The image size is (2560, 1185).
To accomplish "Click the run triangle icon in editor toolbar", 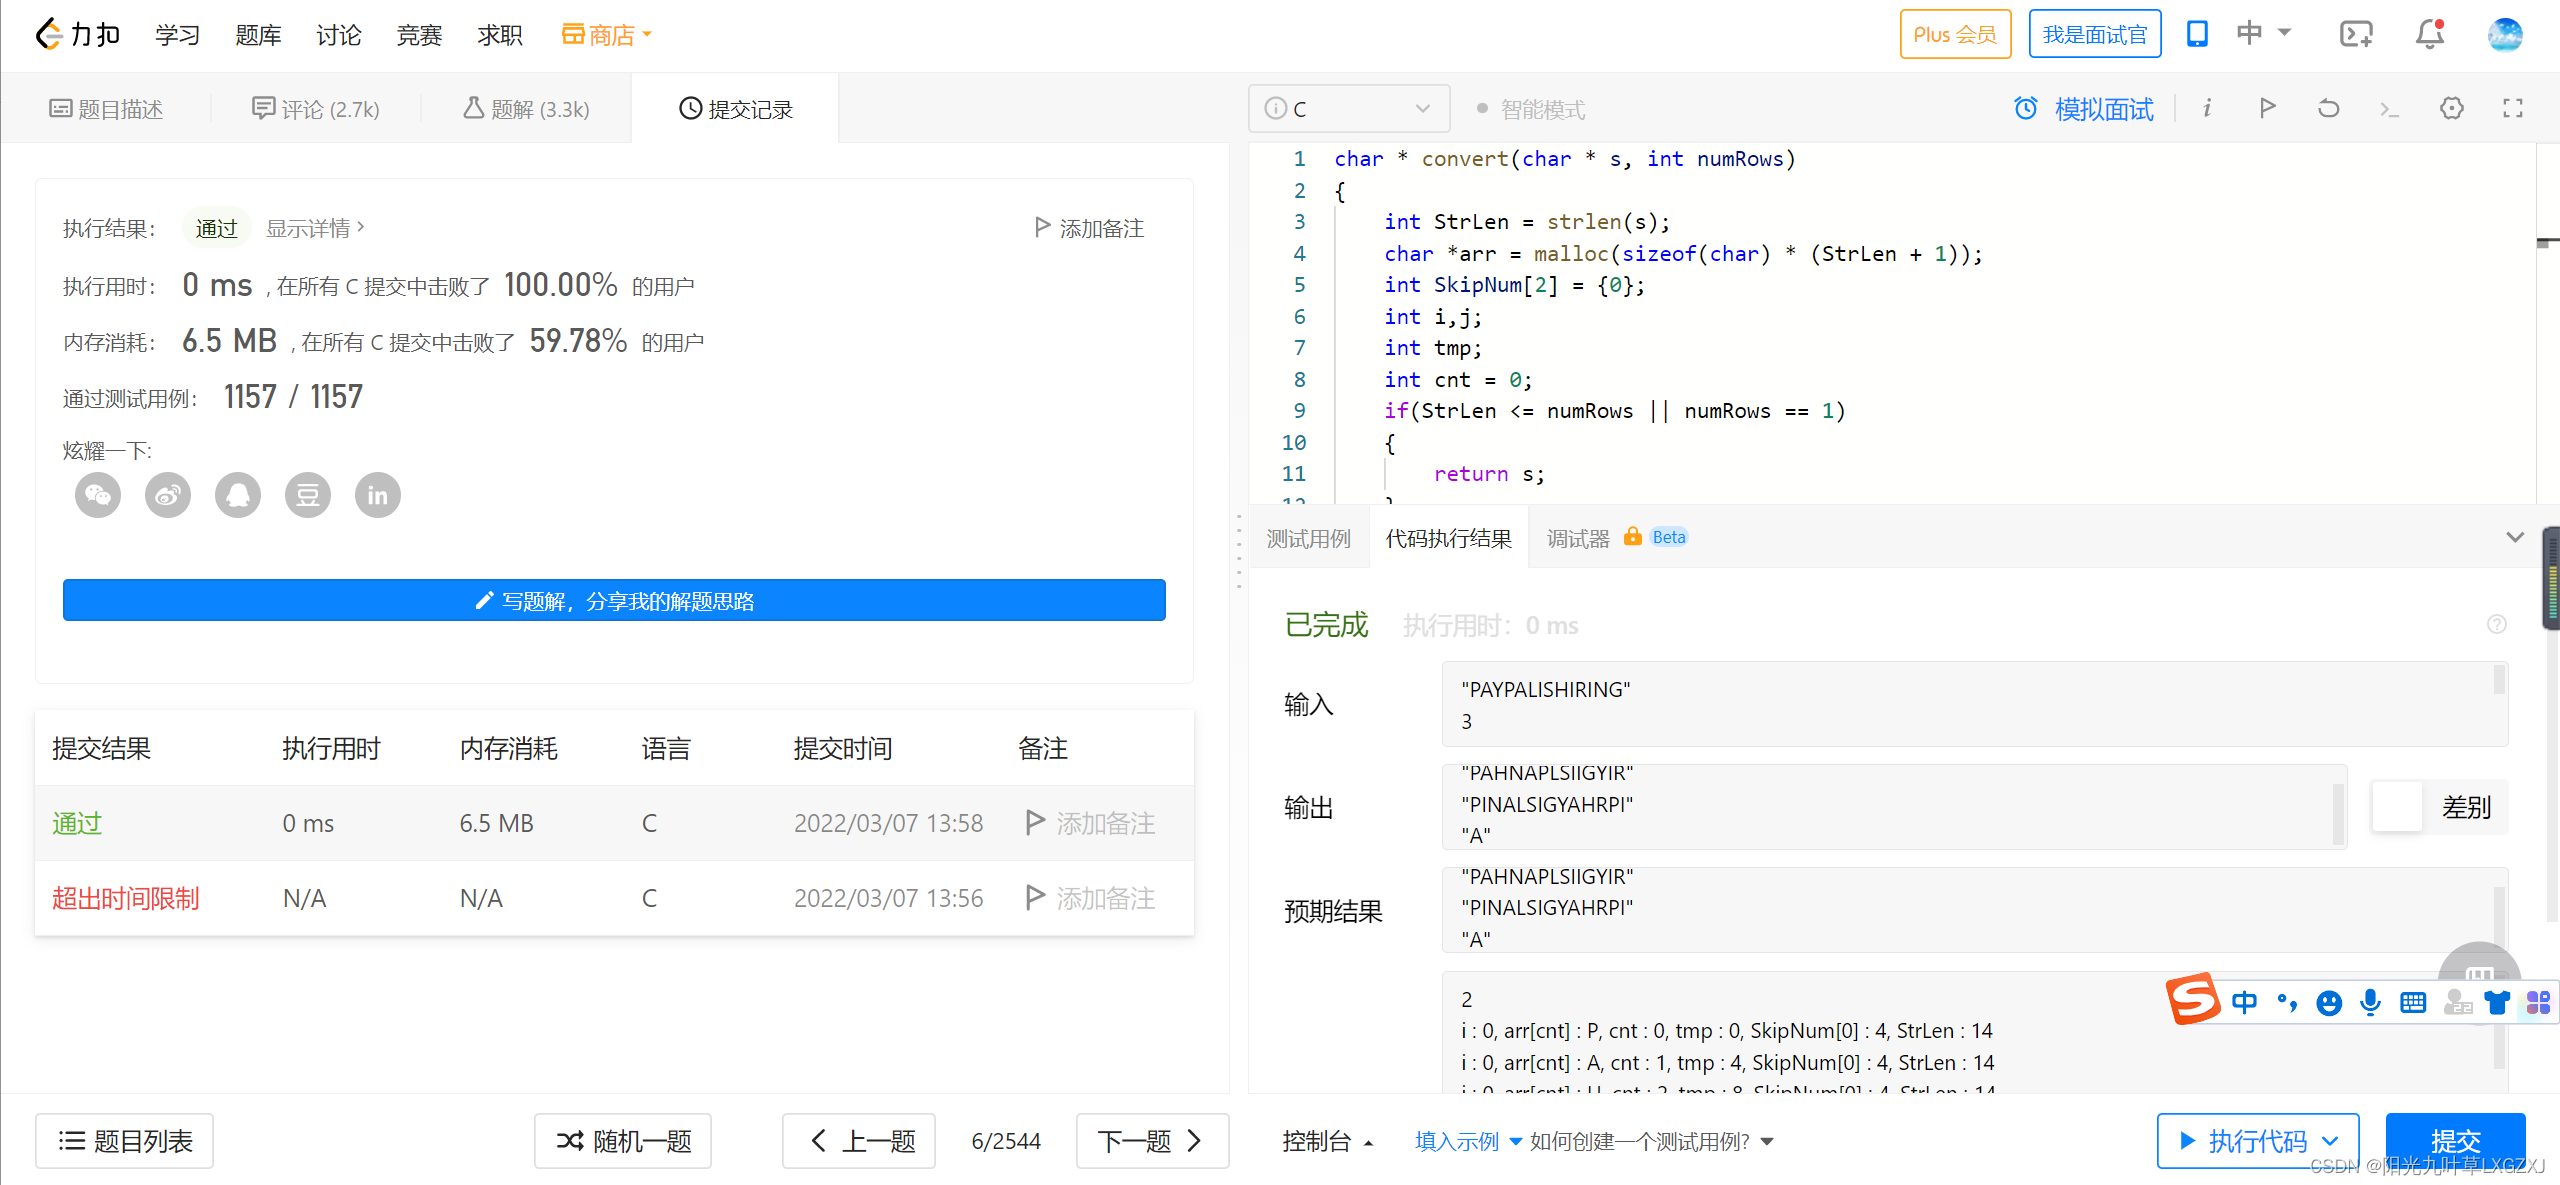I will click(2267, 108).
